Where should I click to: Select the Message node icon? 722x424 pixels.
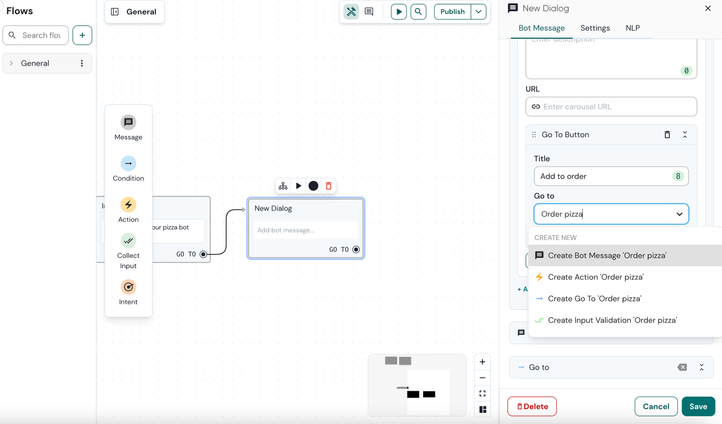pos(128,122)
